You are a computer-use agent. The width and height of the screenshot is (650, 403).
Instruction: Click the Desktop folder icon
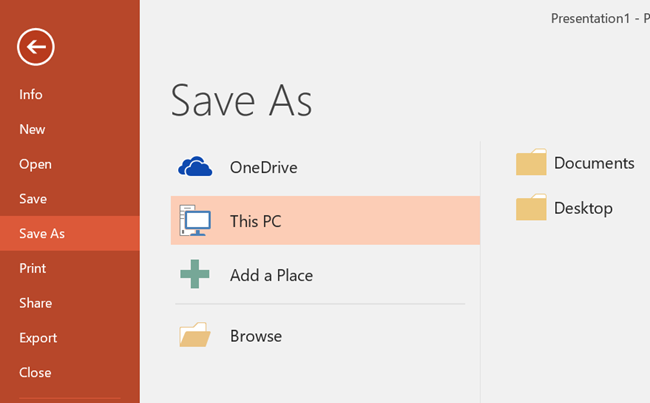(x=531, y=208)
